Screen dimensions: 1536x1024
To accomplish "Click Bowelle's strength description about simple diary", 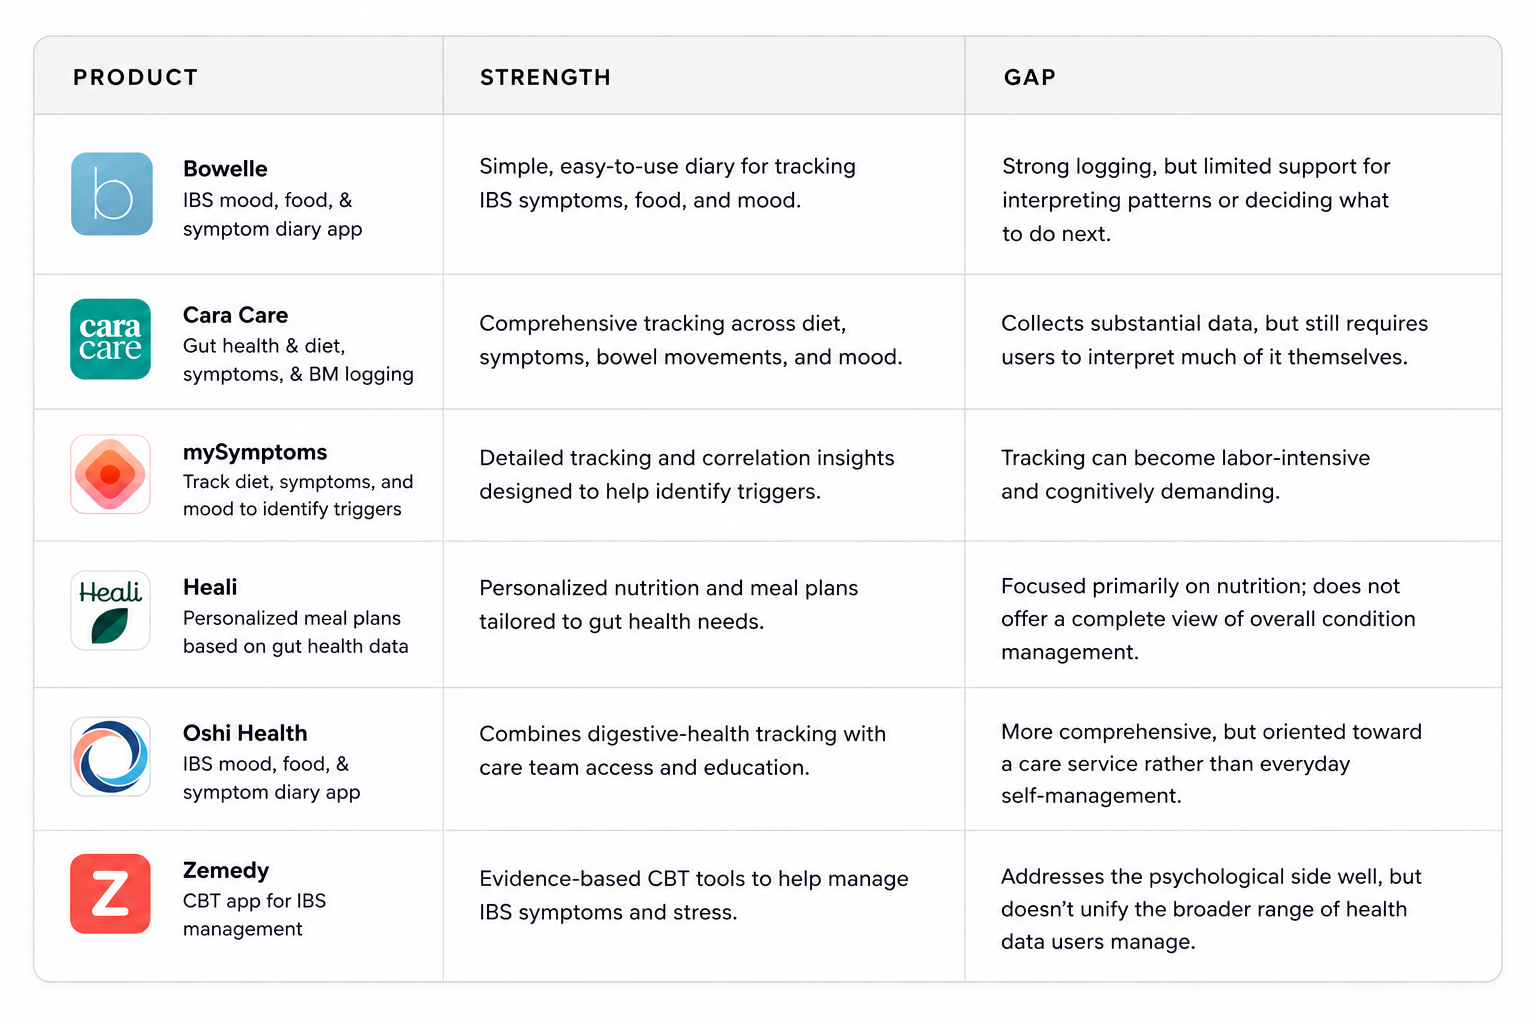I will pyautogui.click(x=667, y=183).
